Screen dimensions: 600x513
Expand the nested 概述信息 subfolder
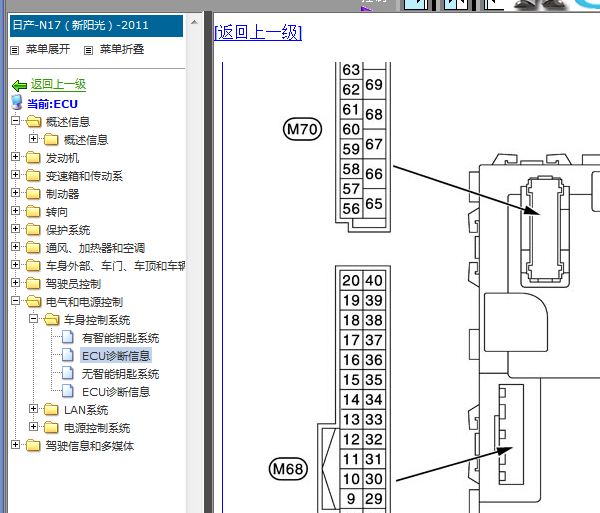[33, 138]
